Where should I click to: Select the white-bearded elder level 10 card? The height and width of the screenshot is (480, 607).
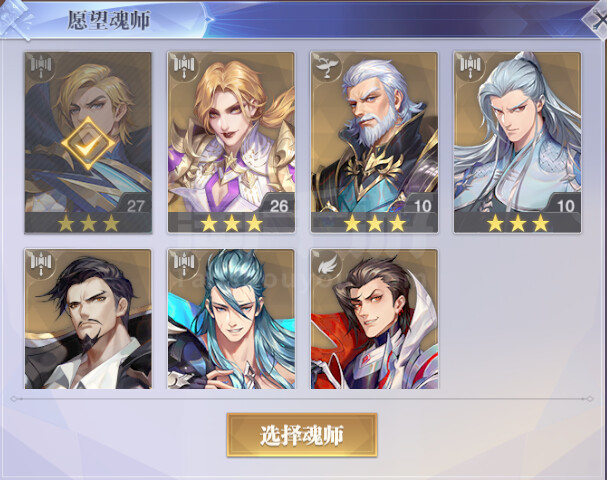click(x=374, y=142)
